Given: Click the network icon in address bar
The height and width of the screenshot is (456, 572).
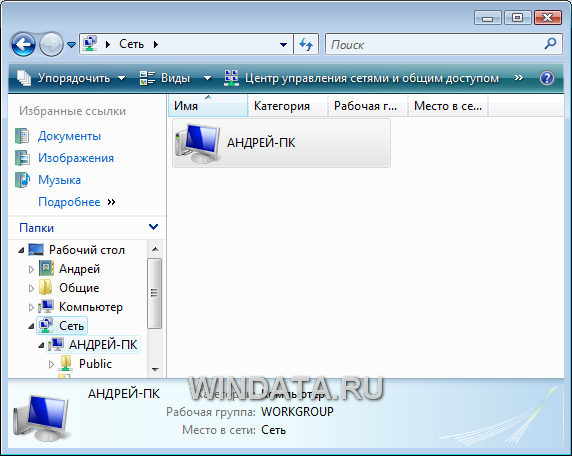Looking at the screenshot, I should (90, 44).
